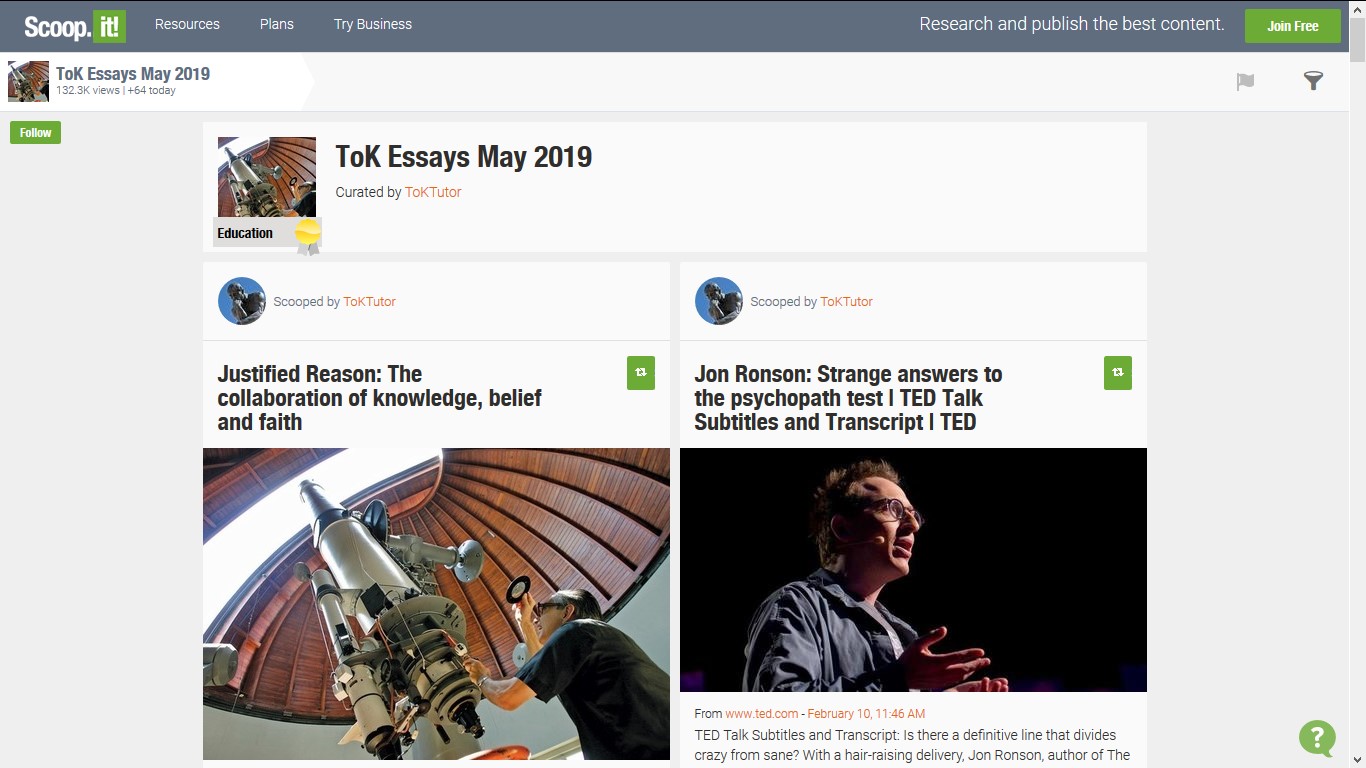Click the Join Free button
The image size is (1366, 768).
point(1293,26)
